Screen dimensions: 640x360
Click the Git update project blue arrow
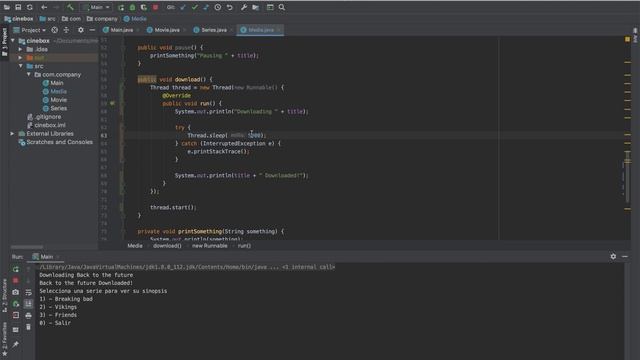pyautogui.click(x=183, y=7)
